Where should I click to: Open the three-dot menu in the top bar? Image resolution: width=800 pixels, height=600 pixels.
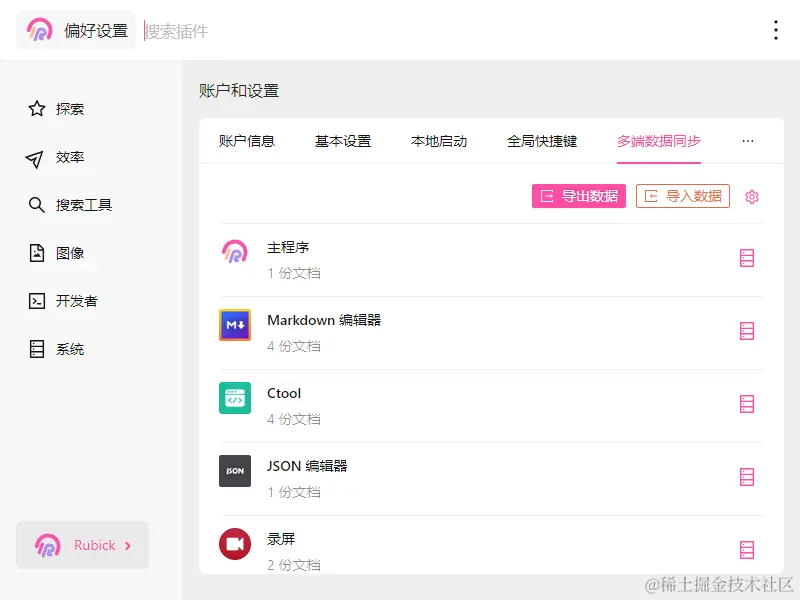776,30
